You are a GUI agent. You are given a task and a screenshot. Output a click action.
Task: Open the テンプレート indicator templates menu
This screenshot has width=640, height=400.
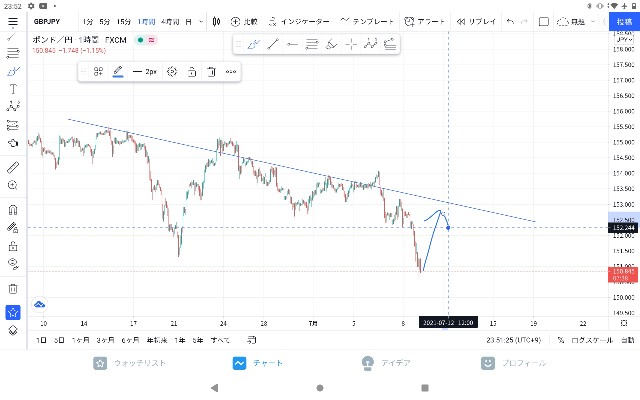367,21
